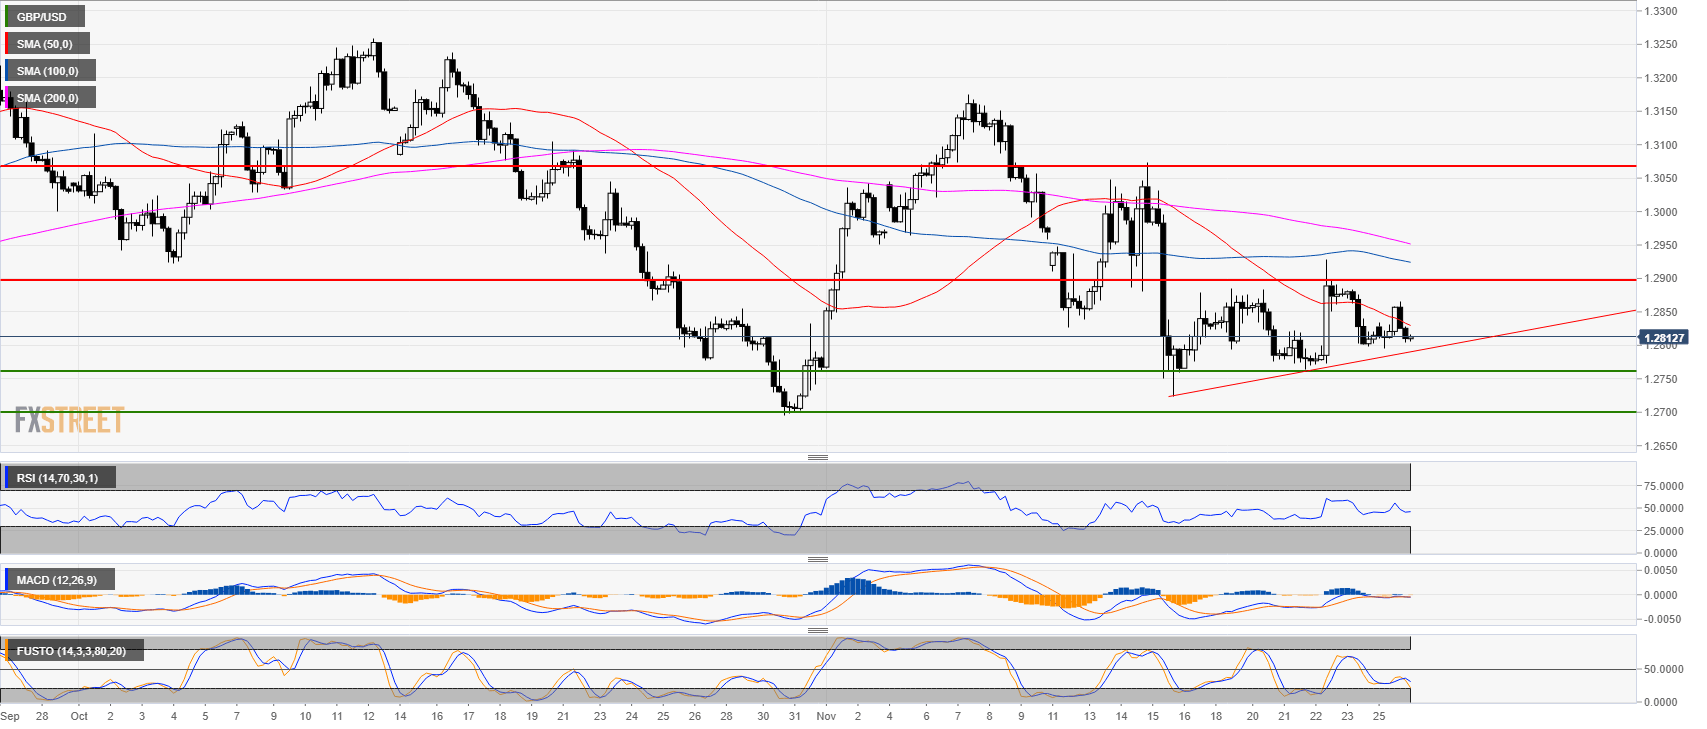Grab the divider handle above the RSI panel
The width and height of the screenshot is (1707, 729).
[x=817, y=457]
